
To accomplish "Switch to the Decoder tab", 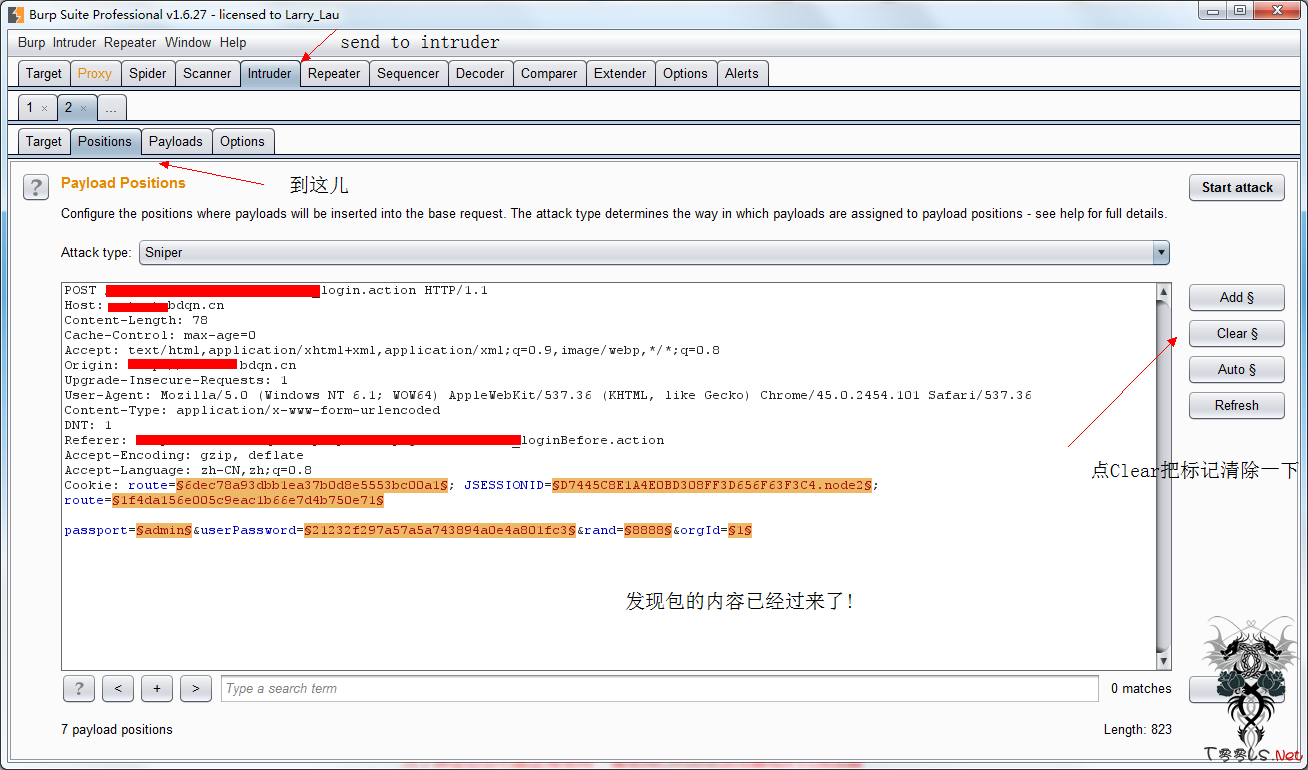I will tap(480, 73).
